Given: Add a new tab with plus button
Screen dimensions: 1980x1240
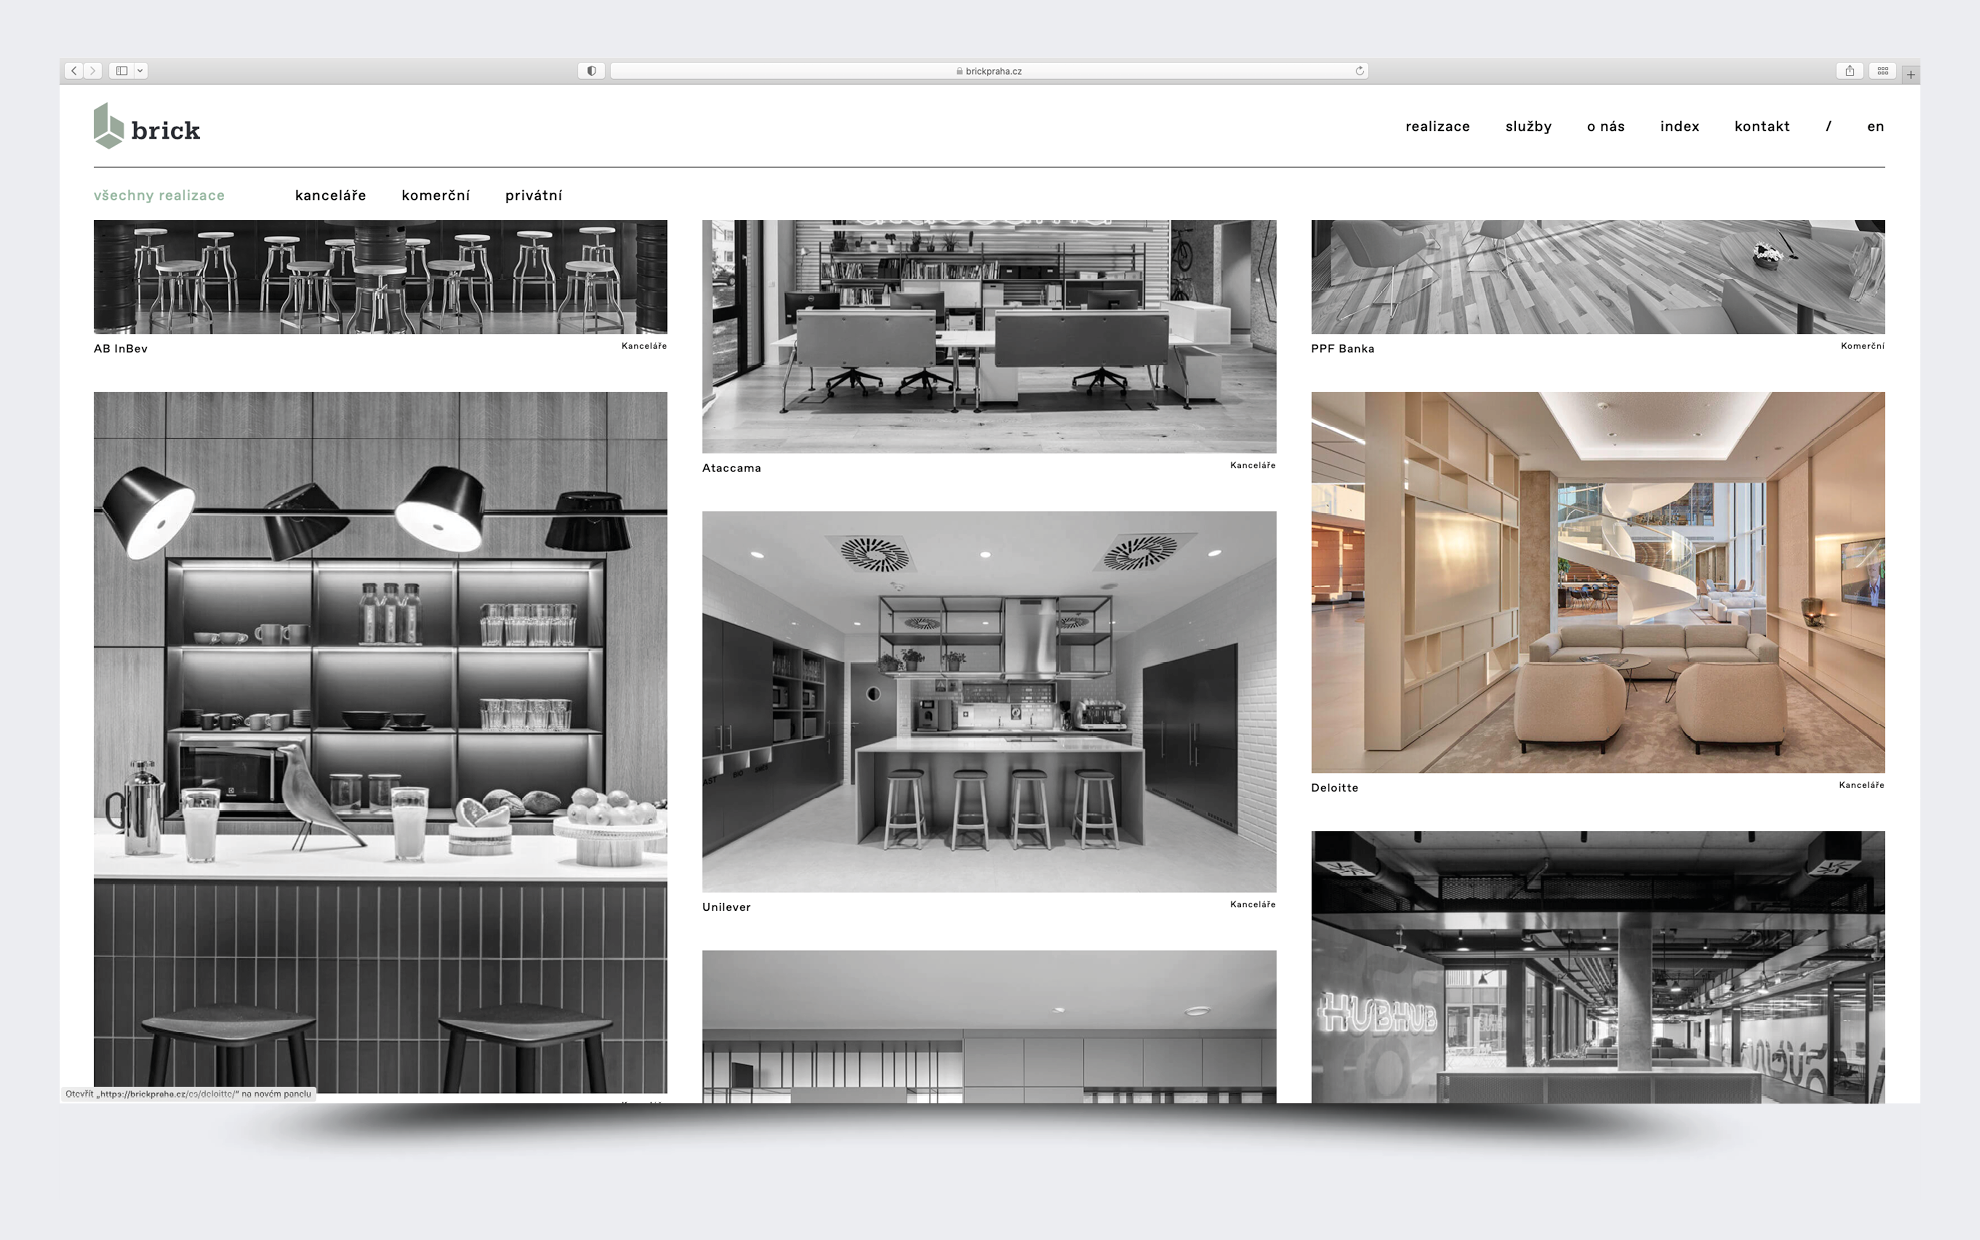Looking at the screenshot, I should coord(1910,74).
